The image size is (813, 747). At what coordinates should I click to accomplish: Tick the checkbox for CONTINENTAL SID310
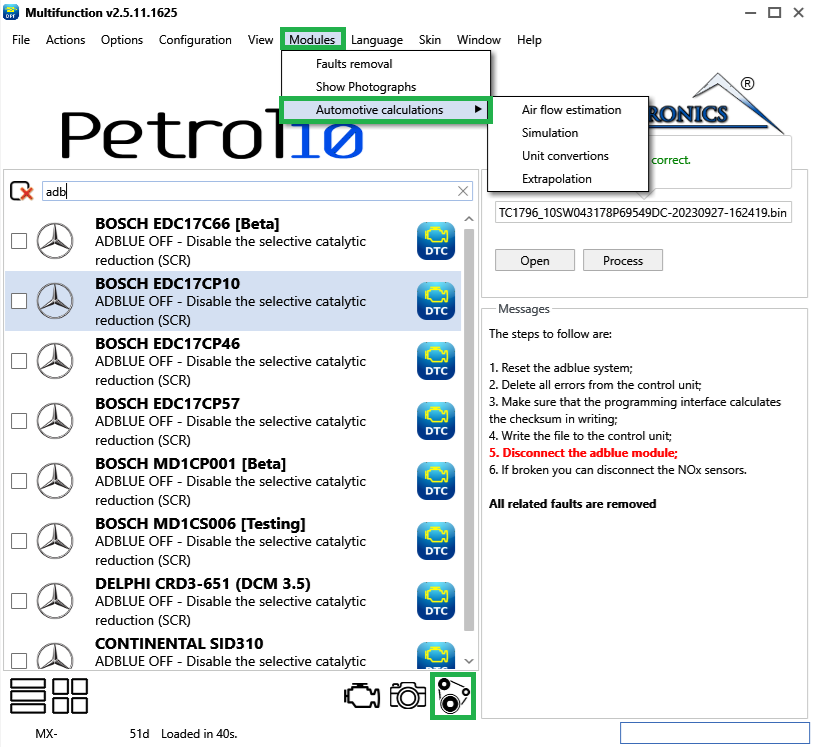tap(19, 661)
